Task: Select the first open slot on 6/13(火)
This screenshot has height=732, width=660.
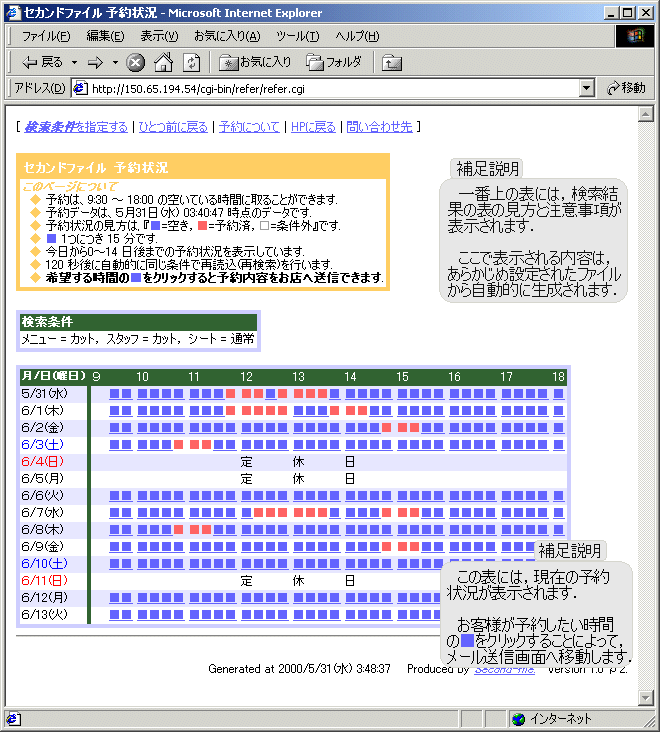Action: coord(114,615)
